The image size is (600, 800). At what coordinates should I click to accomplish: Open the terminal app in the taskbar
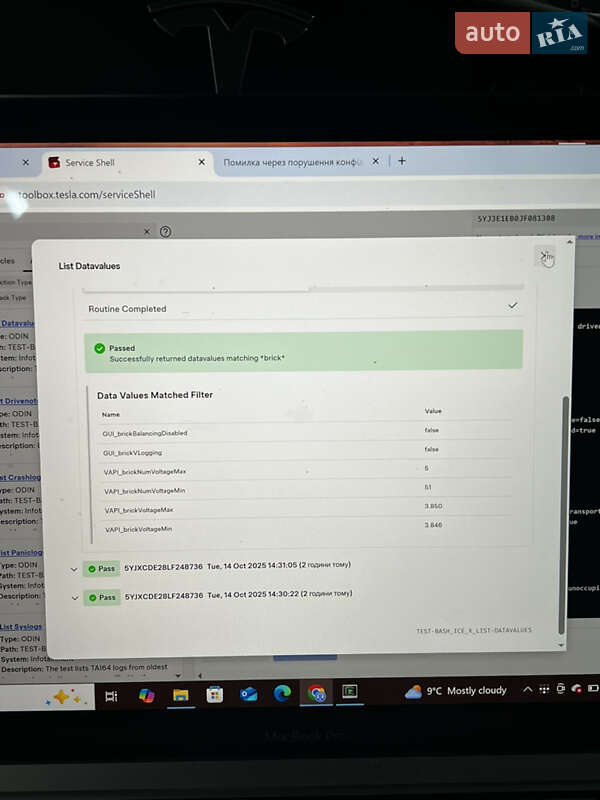pos(350,691)
